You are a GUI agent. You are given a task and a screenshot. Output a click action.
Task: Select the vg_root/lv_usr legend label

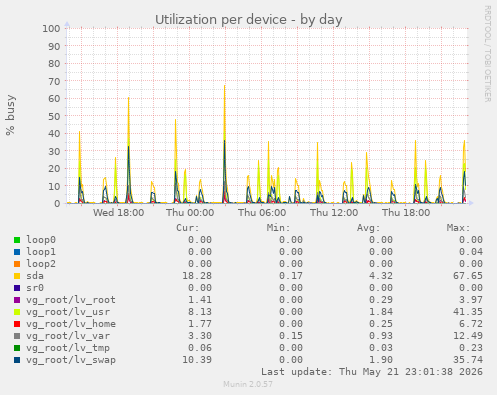(x=68, y=312)
